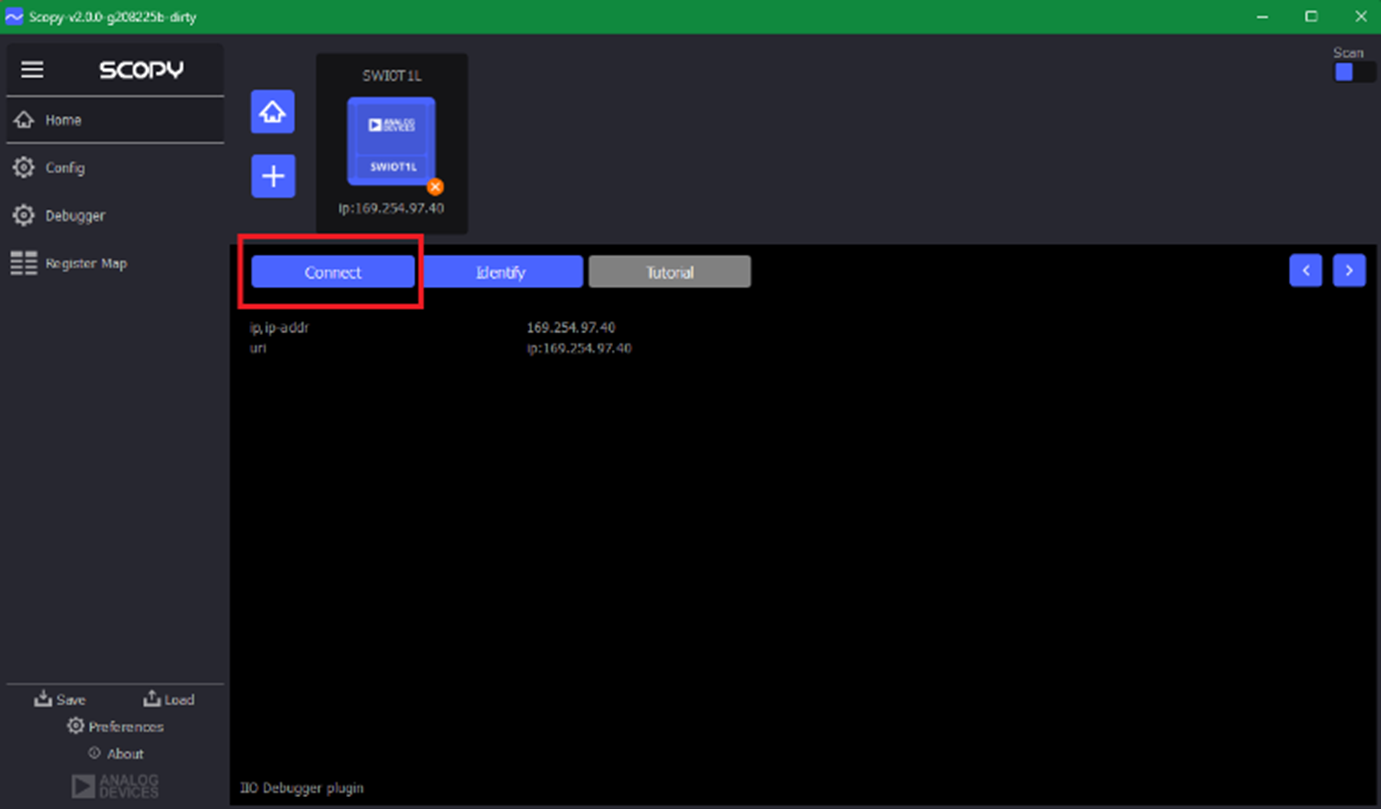Go to previous device with left arrow
Image resolution: width=1381 pixels, height=809 pixels.
tap(1306, 270)
